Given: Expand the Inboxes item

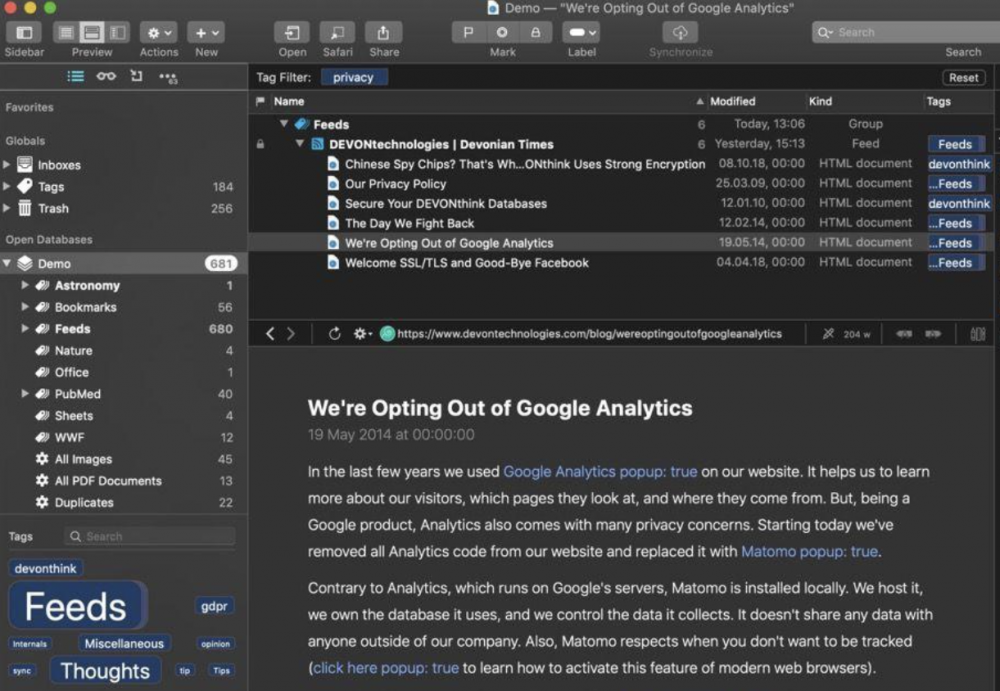Looking at the screenshot, I should [6, 165].
